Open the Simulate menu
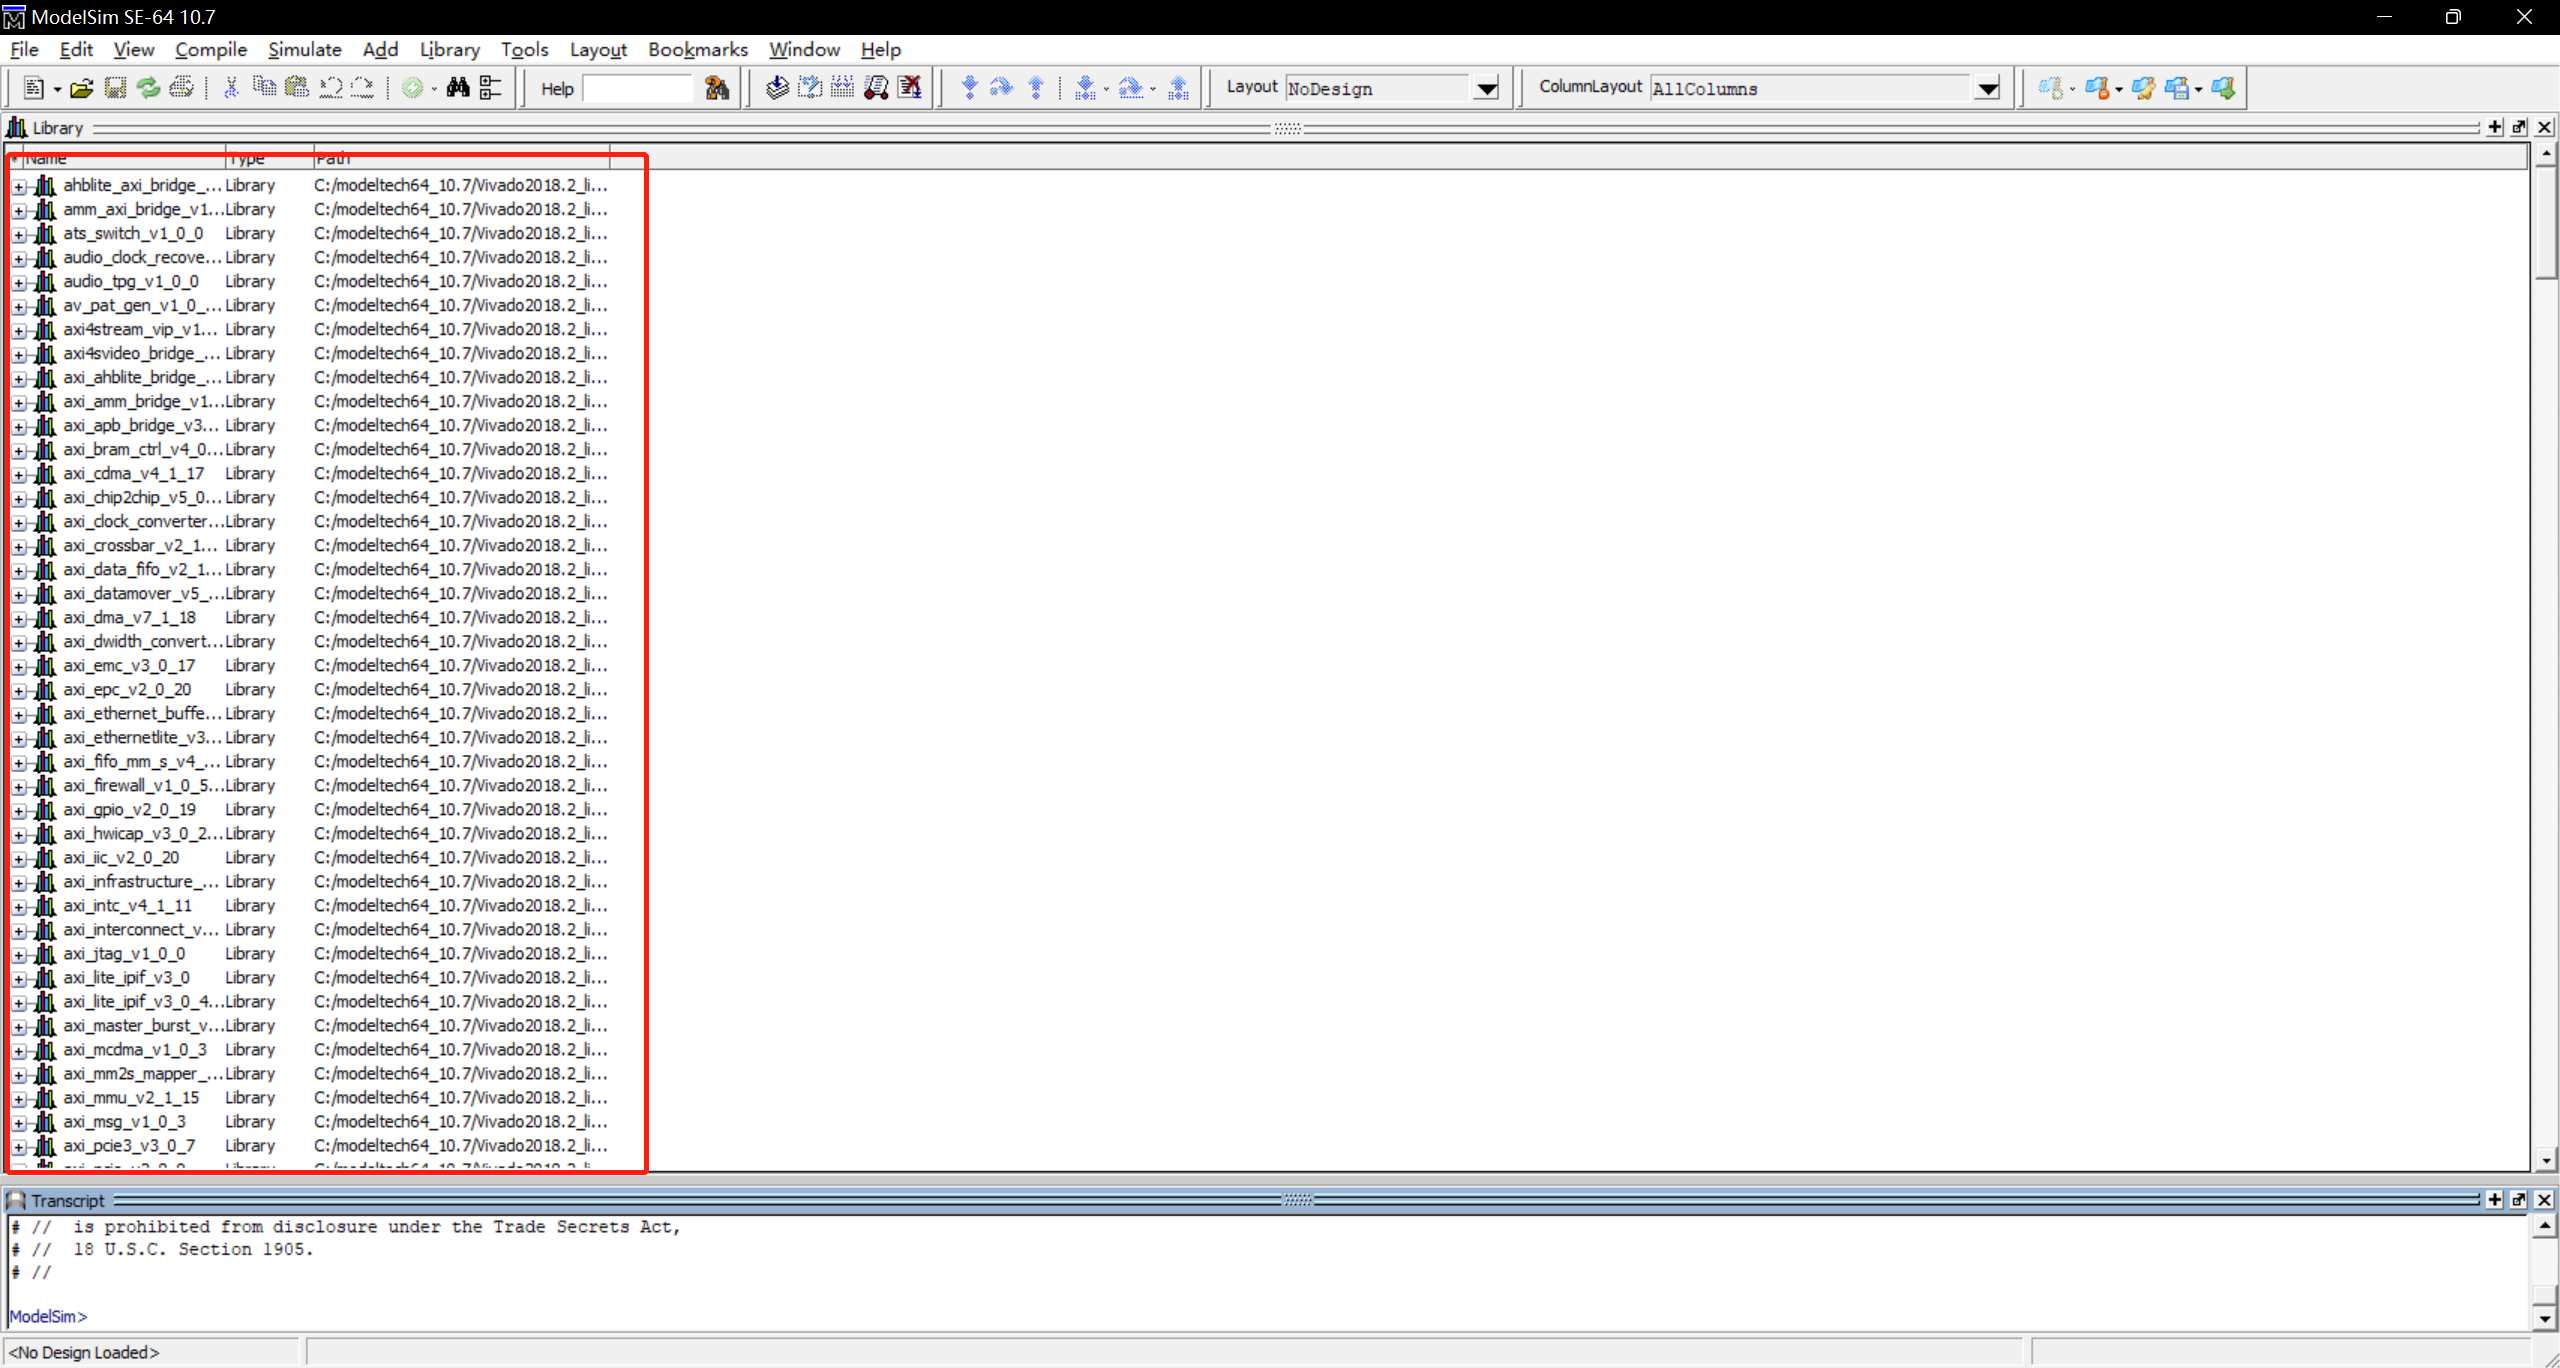The image size is (2560, 1368). (304, 49)
